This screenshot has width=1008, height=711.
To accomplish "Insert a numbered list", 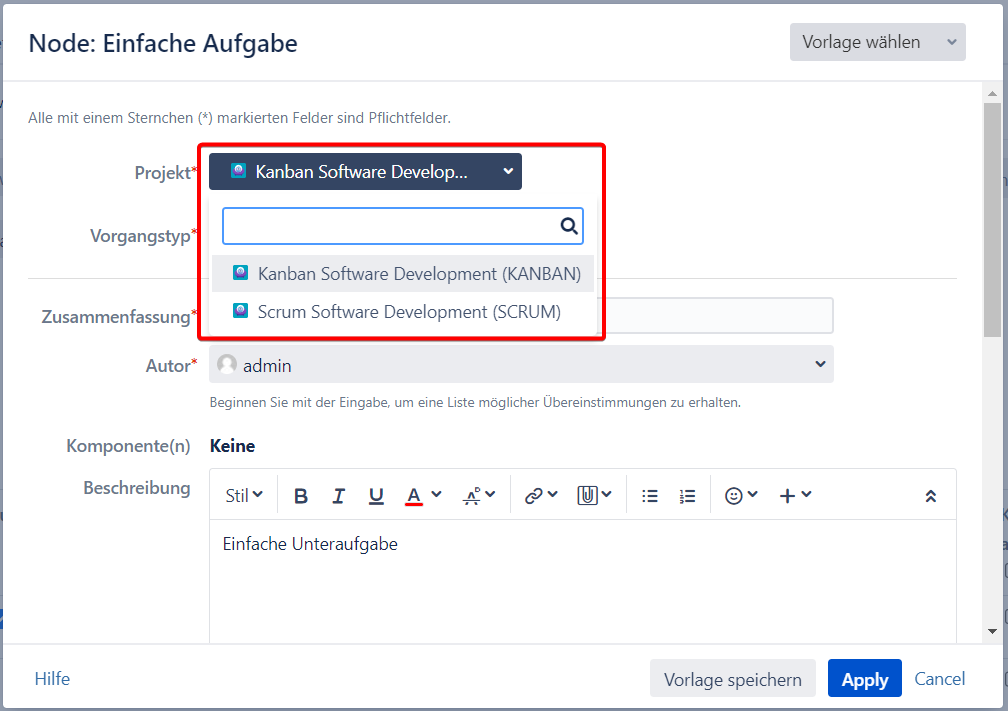I will click(687, 496).
